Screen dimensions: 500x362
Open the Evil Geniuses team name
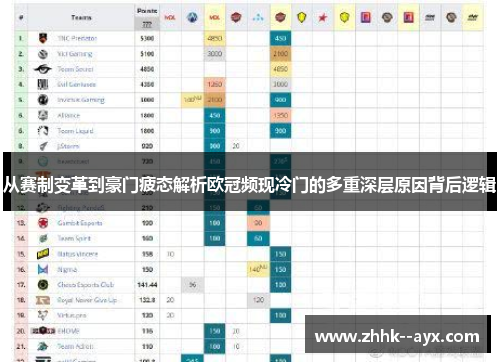tap(76, 84)
